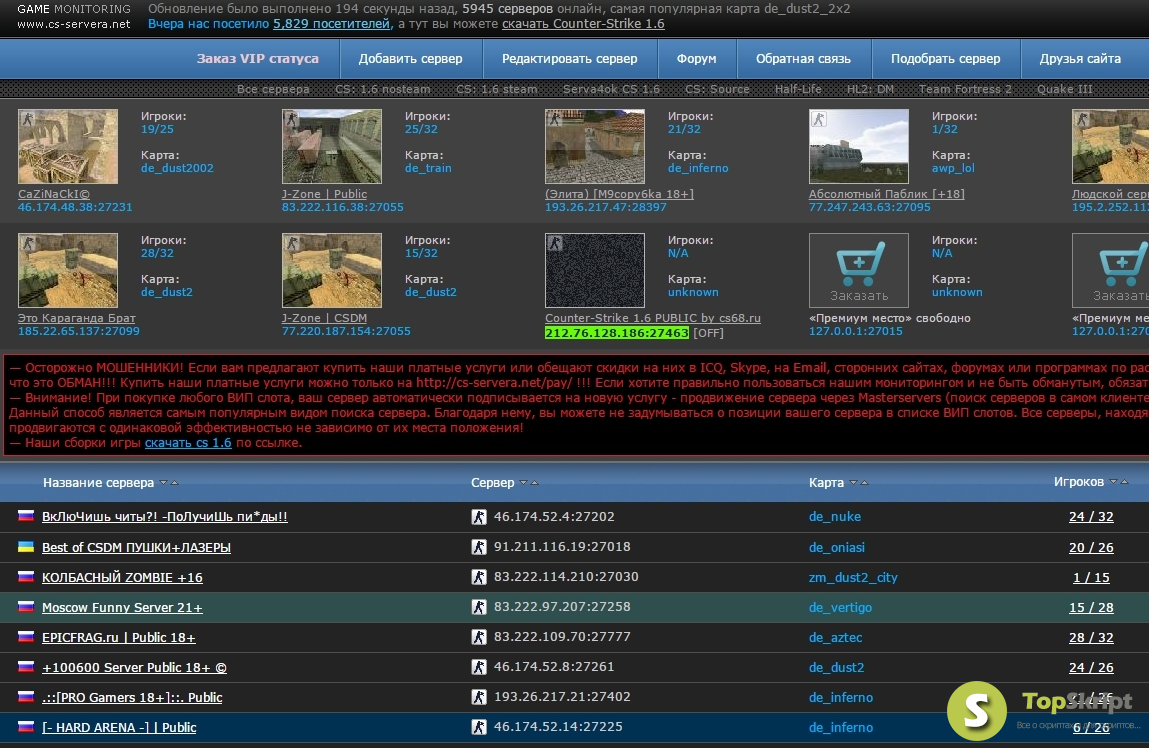This screenshot has height=748, width=1149.
Task: Open the J-Zone | Public server link
Action: pyautogui.click(x=324, y=194)
